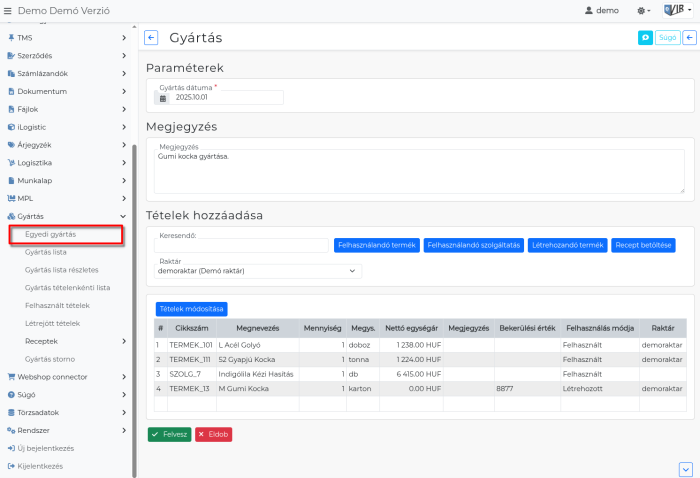Toggle the hamburger sidebar menu
Screen dimensions: 700x478
pyautogui.click(x=9, y=10)
